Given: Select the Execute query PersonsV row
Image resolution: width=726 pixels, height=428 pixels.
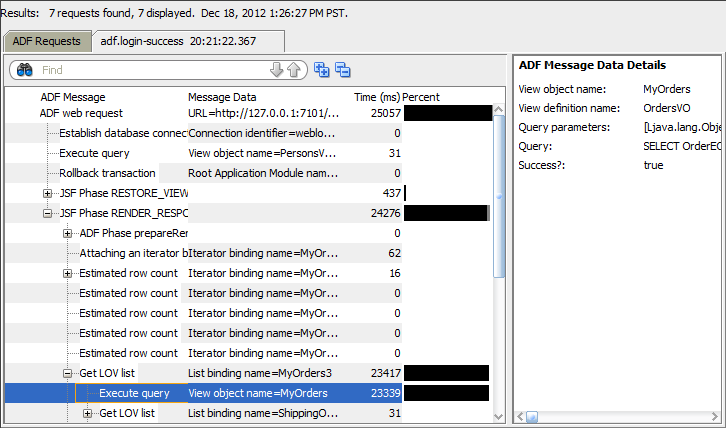Looking at the screenshot, I should tap(249, 153).
